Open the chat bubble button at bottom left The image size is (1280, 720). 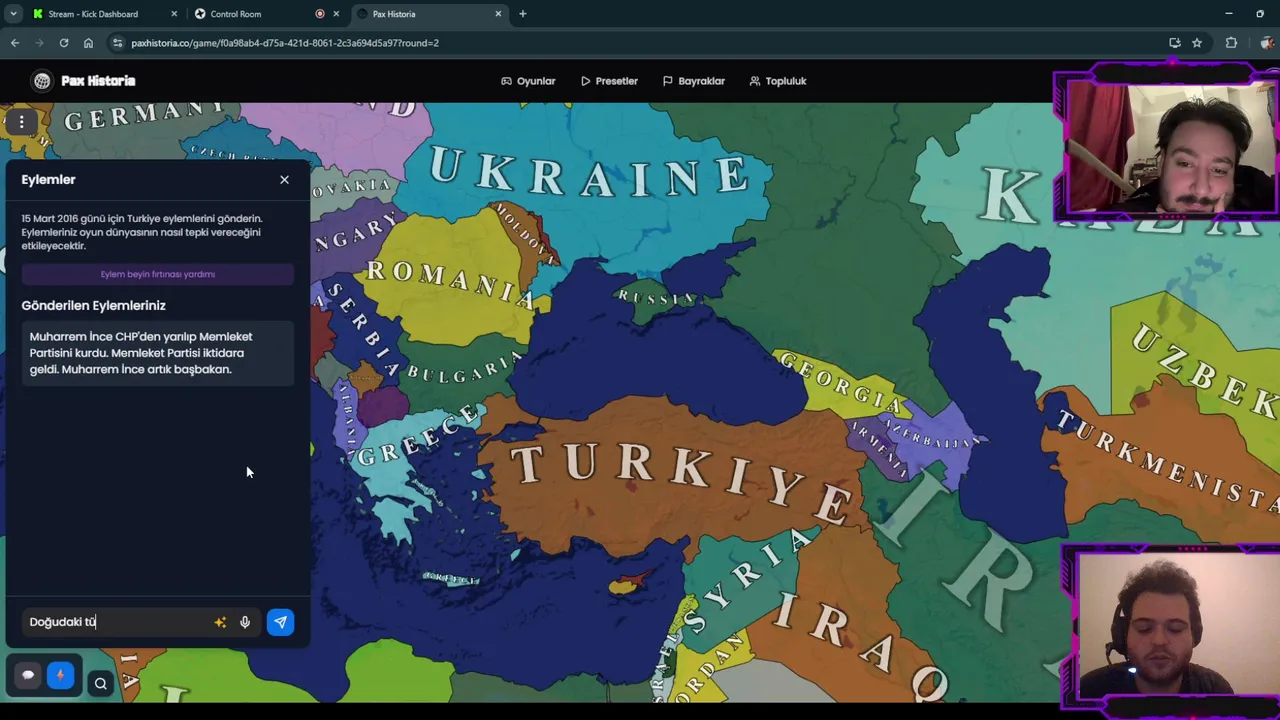(x=28, y=675)
